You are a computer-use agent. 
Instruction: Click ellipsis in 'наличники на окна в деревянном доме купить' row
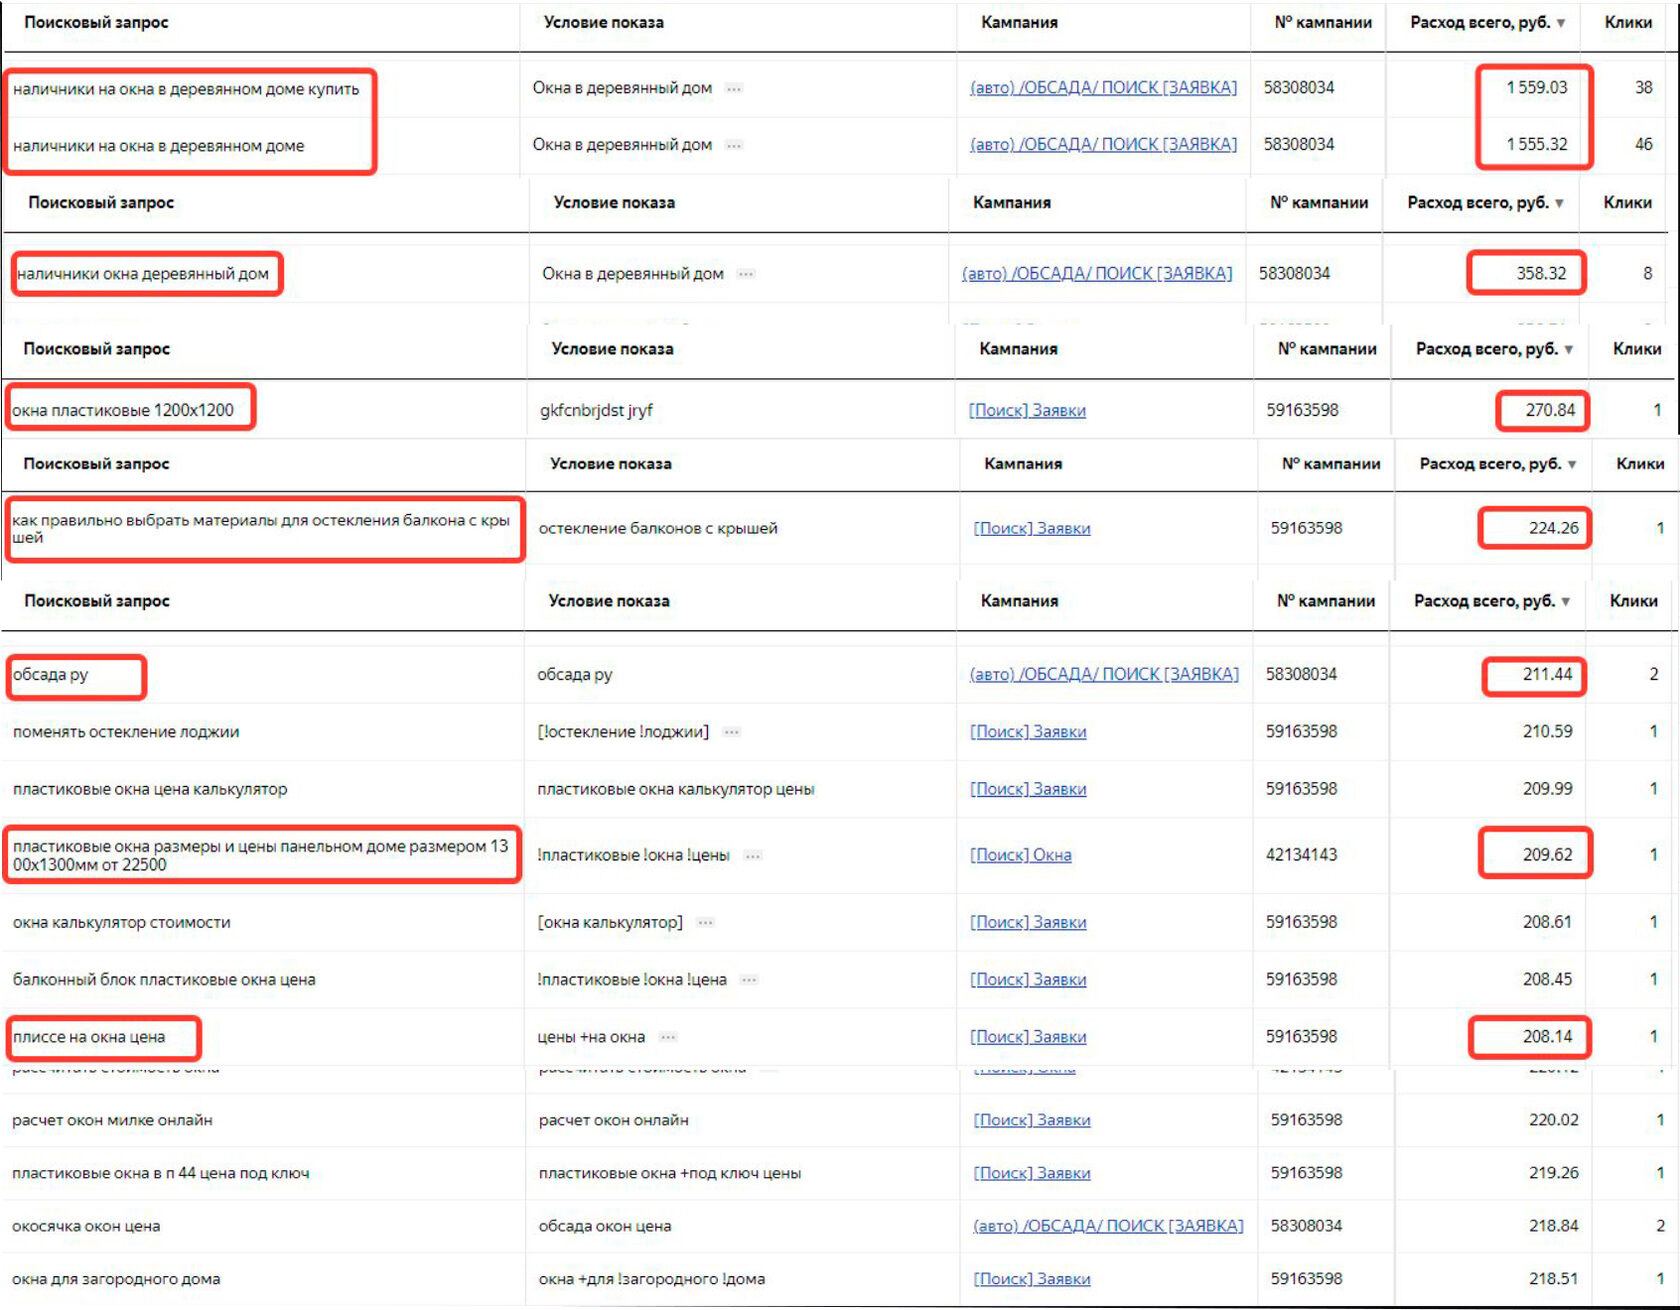tap(735, 89)
